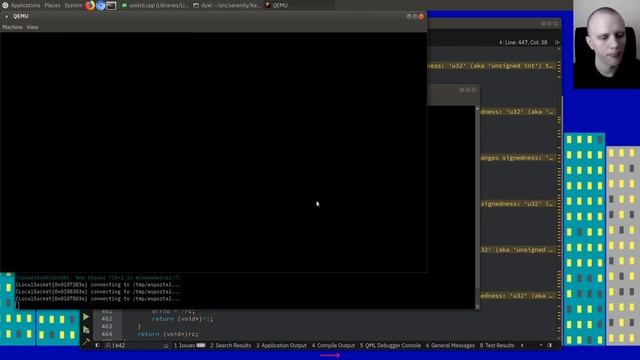Image resolution: width=640 pixels, height=360 pixels.
Task: Open the Applications menu
Action: 25,5
